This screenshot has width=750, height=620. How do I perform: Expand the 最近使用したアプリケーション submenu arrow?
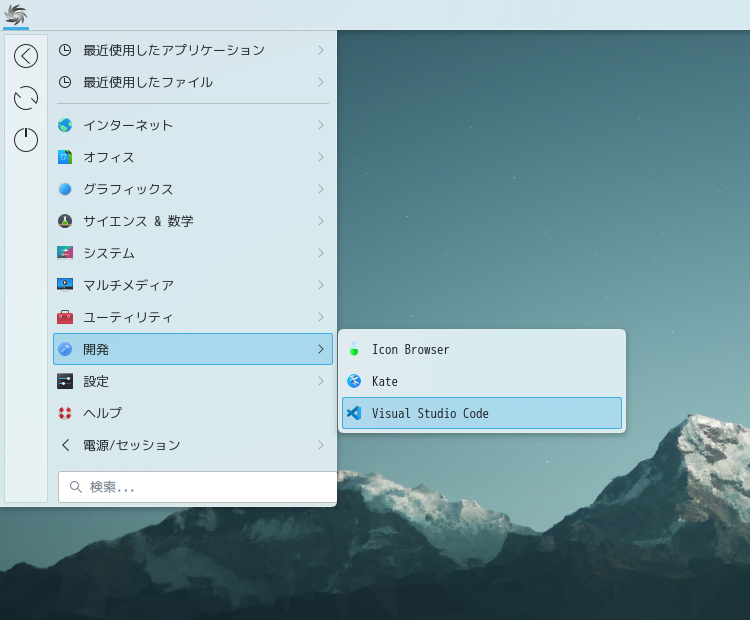321,50
